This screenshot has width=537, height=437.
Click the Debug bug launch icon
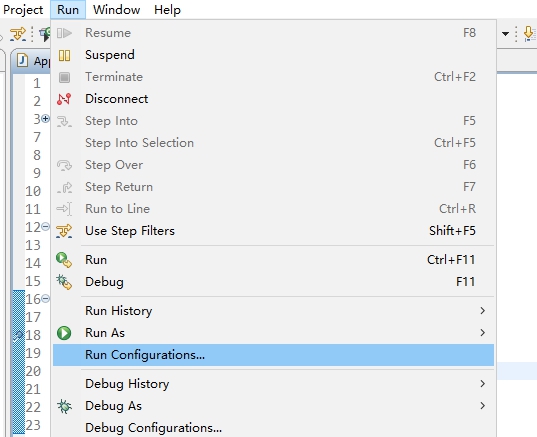(x=64, y=282)
